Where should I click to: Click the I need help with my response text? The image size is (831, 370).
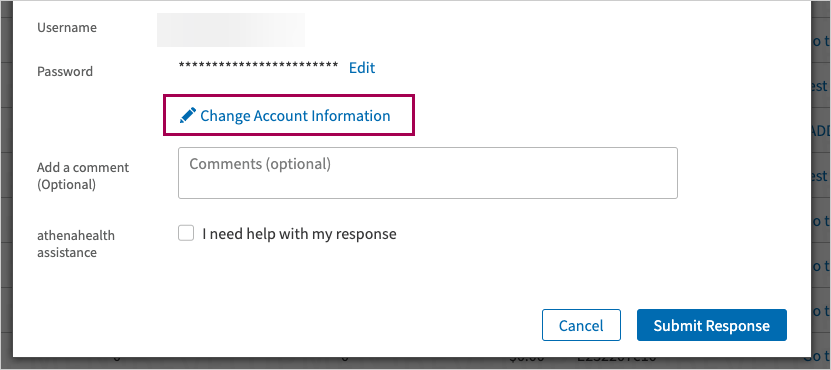[x=299, y=234]
